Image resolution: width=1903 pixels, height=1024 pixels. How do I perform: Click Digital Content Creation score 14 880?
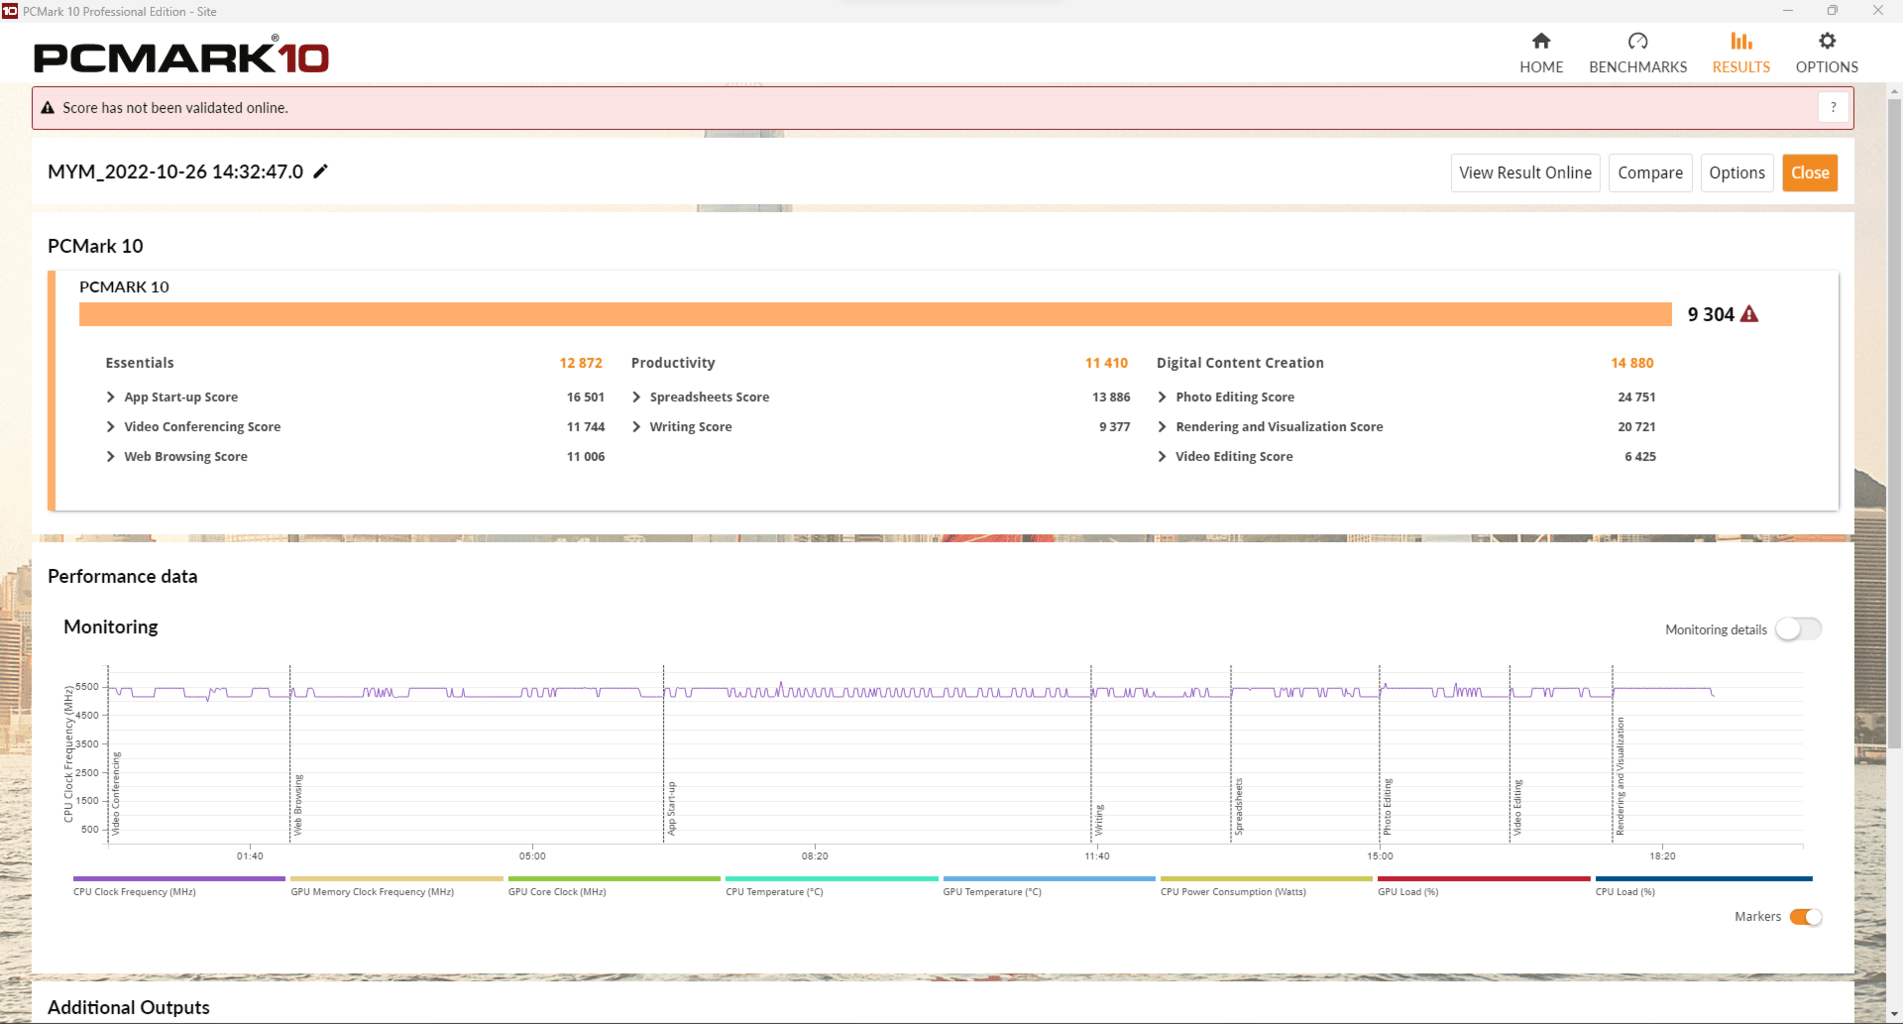click(x=1632, y=363)
